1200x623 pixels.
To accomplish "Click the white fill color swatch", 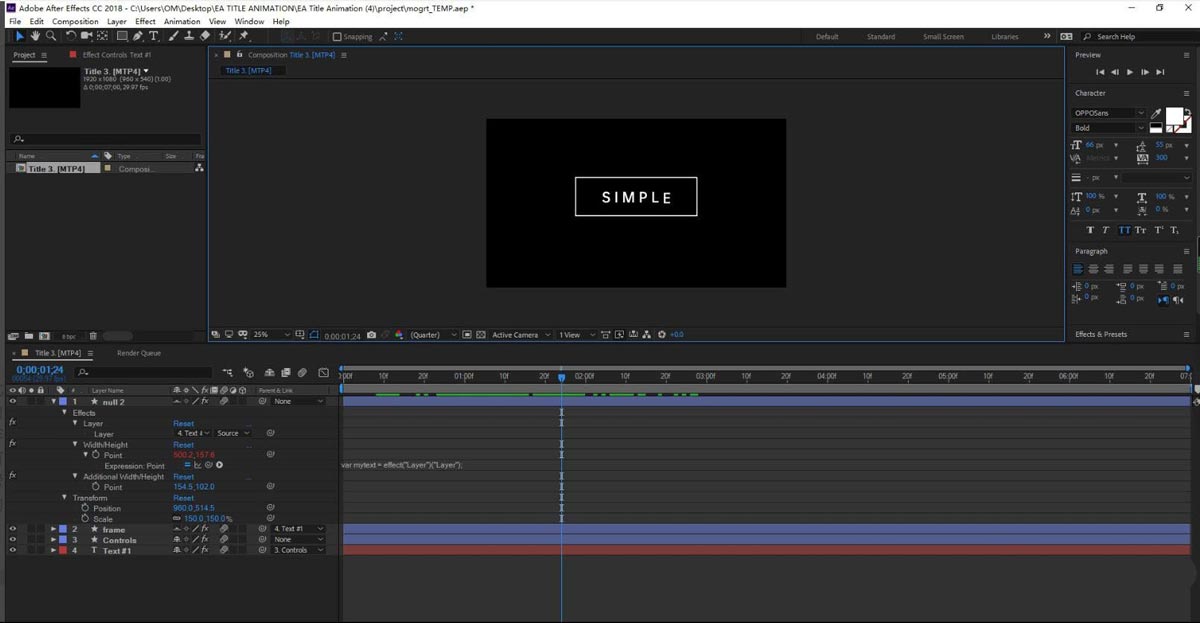I will pyautogui.click(x=1173, y=116).
